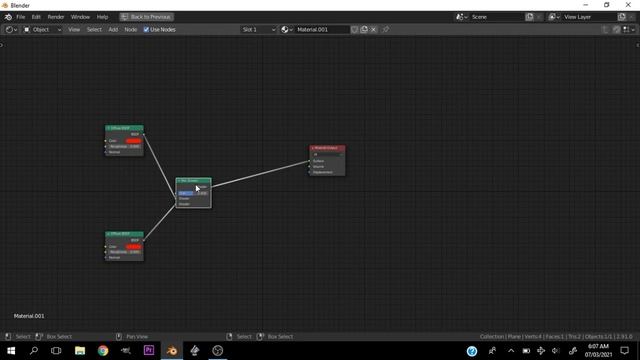The width and height of the screenshot is (640, 360).
Task: Toggle the Use Nodes checkbox
Action: [x=146, y=30]
